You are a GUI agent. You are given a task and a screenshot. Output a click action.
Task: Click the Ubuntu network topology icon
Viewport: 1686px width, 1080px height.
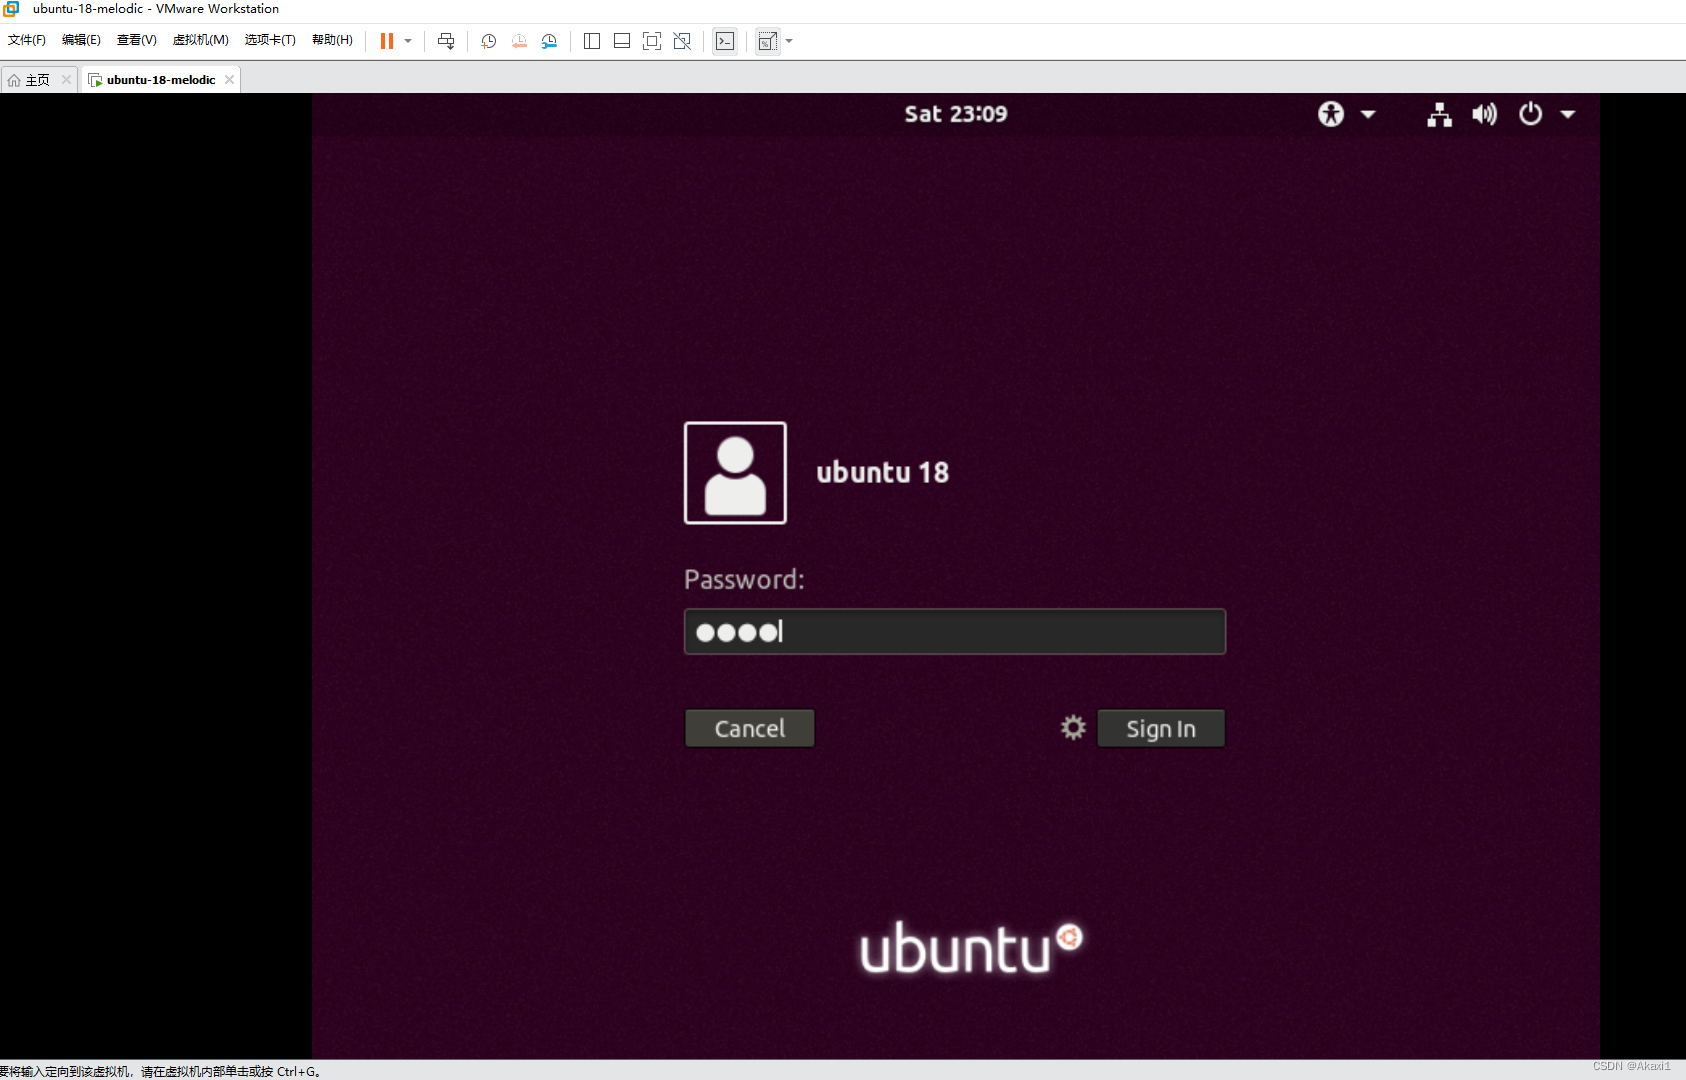(x=1438, y=114)
